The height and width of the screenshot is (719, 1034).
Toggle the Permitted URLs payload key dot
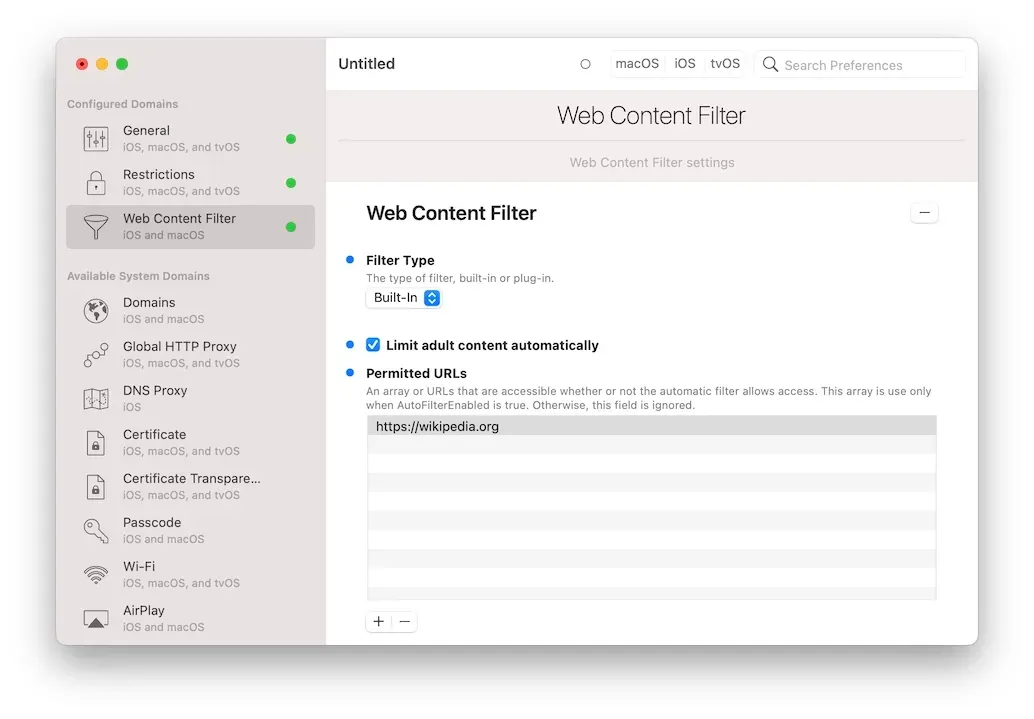click(351, 373)
